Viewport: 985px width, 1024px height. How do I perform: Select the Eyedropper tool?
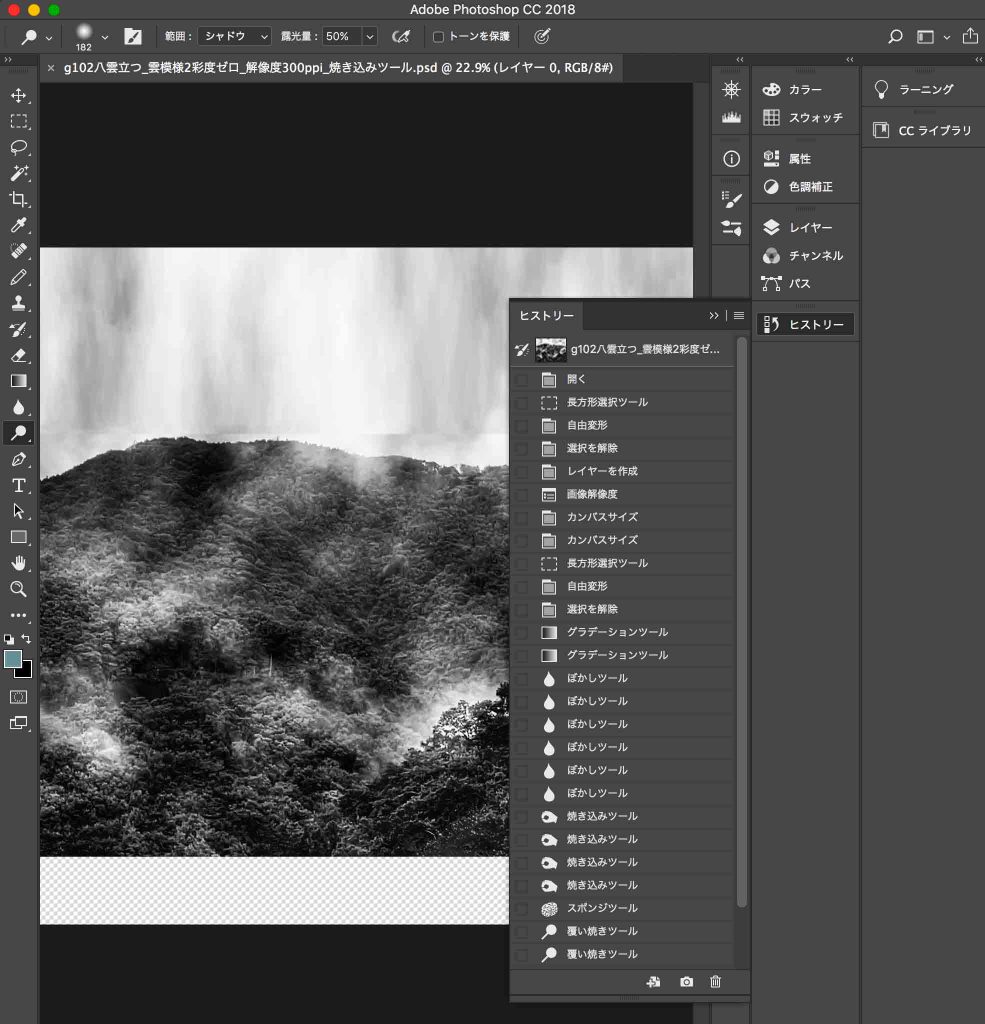[x=18, y=225]
